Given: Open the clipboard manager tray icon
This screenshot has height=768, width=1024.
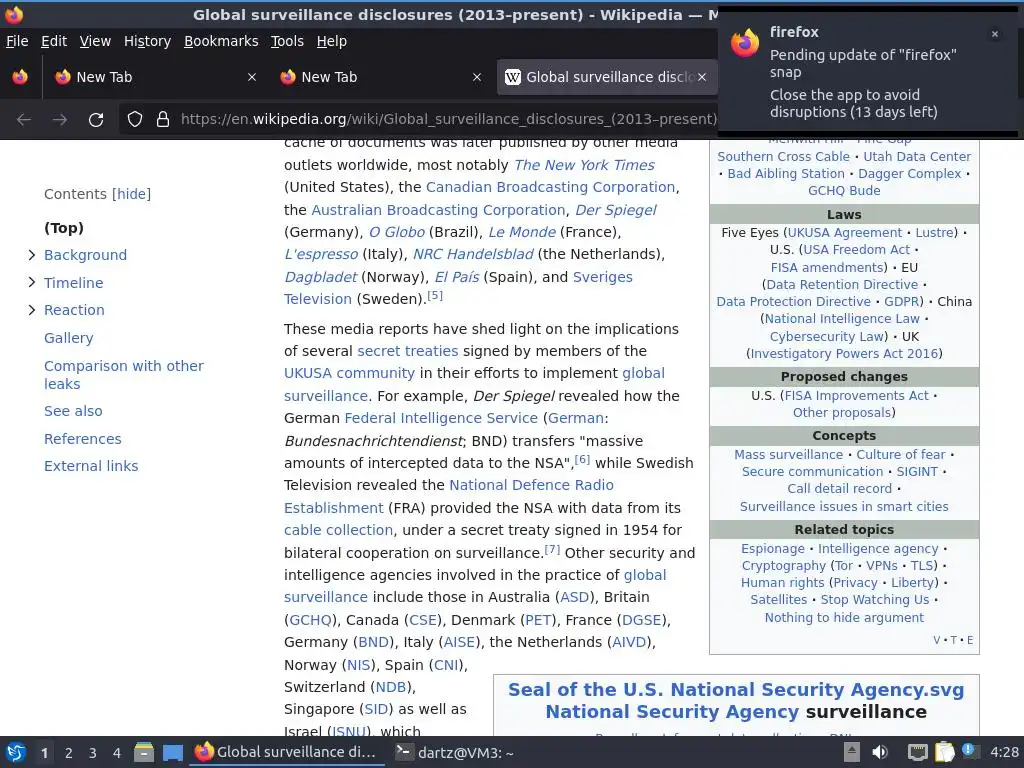Looking at the screenshot, I should click(x=944, y=752).
